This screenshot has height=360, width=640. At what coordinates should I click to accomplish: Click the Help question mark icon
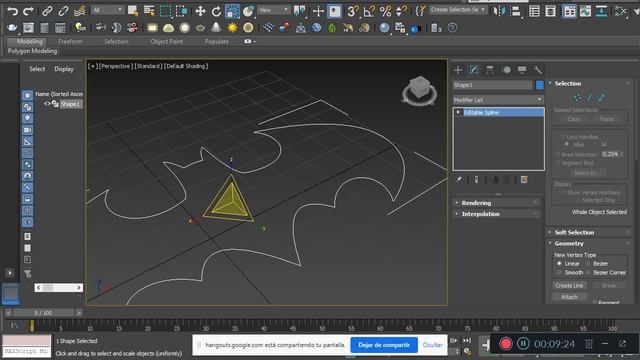(x=452, y=28)
